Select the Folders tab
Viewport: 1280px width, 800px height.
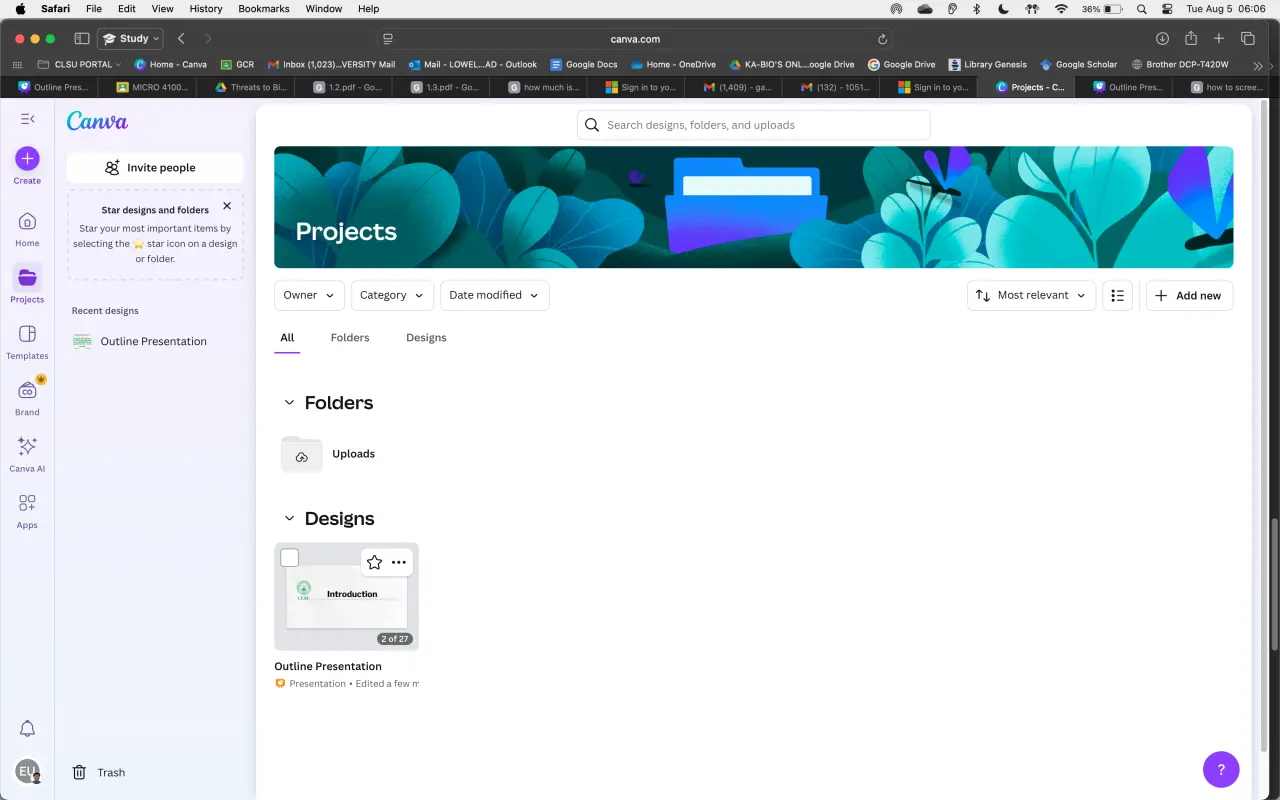coord(350,338)
